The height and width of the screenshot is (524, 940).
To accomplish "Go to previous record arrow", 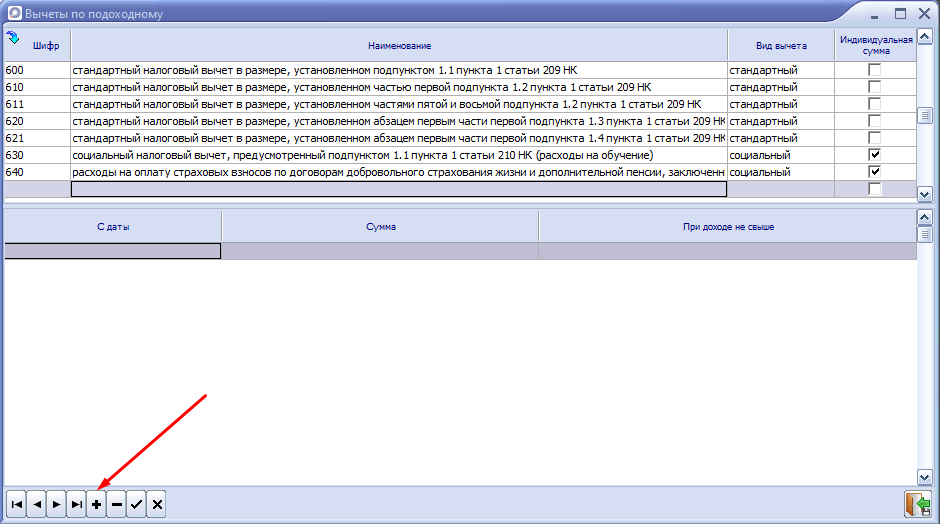I will tap(36, 505).
